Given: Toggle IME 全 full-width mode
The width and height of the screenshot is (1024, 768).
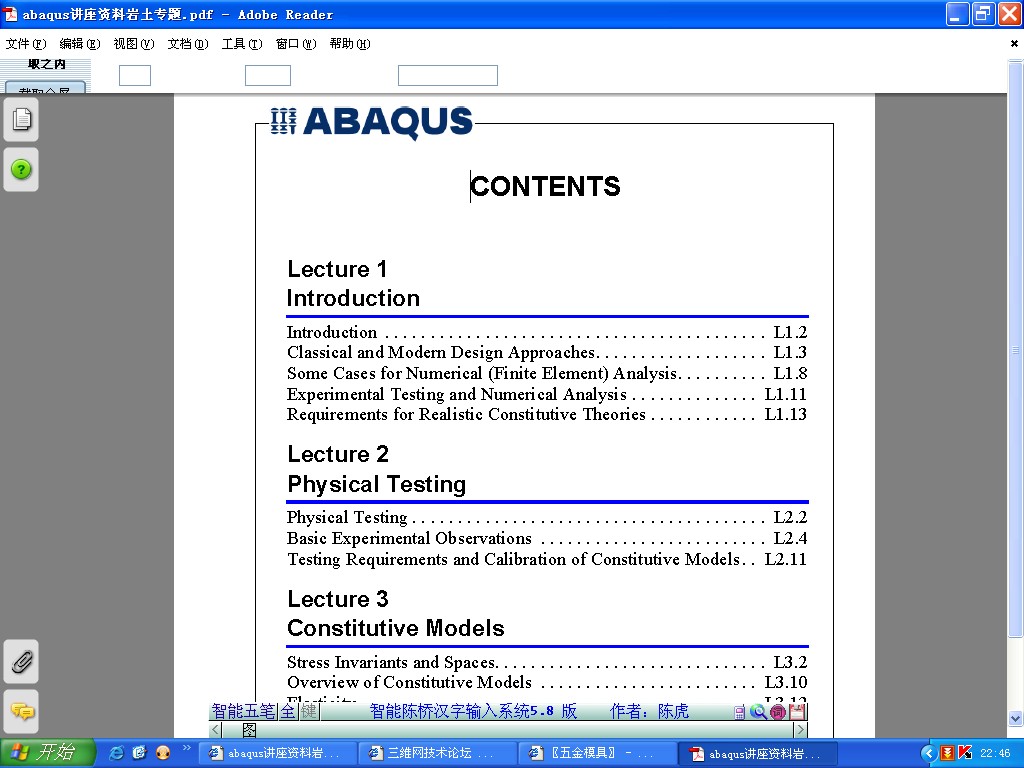Looking at the screenshot, I should (x=288, y=711).
